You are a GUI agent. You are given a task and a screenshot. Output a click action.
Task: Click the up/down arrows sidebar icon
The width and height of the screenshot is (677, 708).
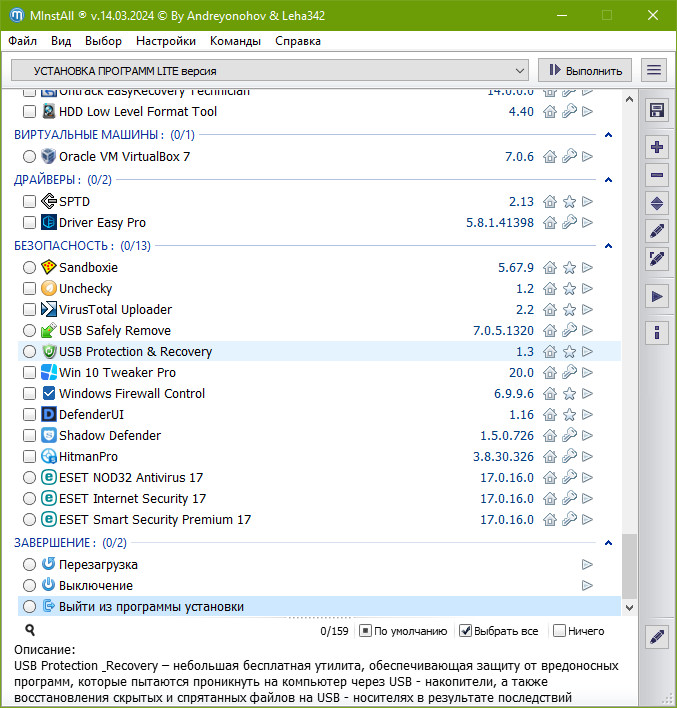coord(657,203)
